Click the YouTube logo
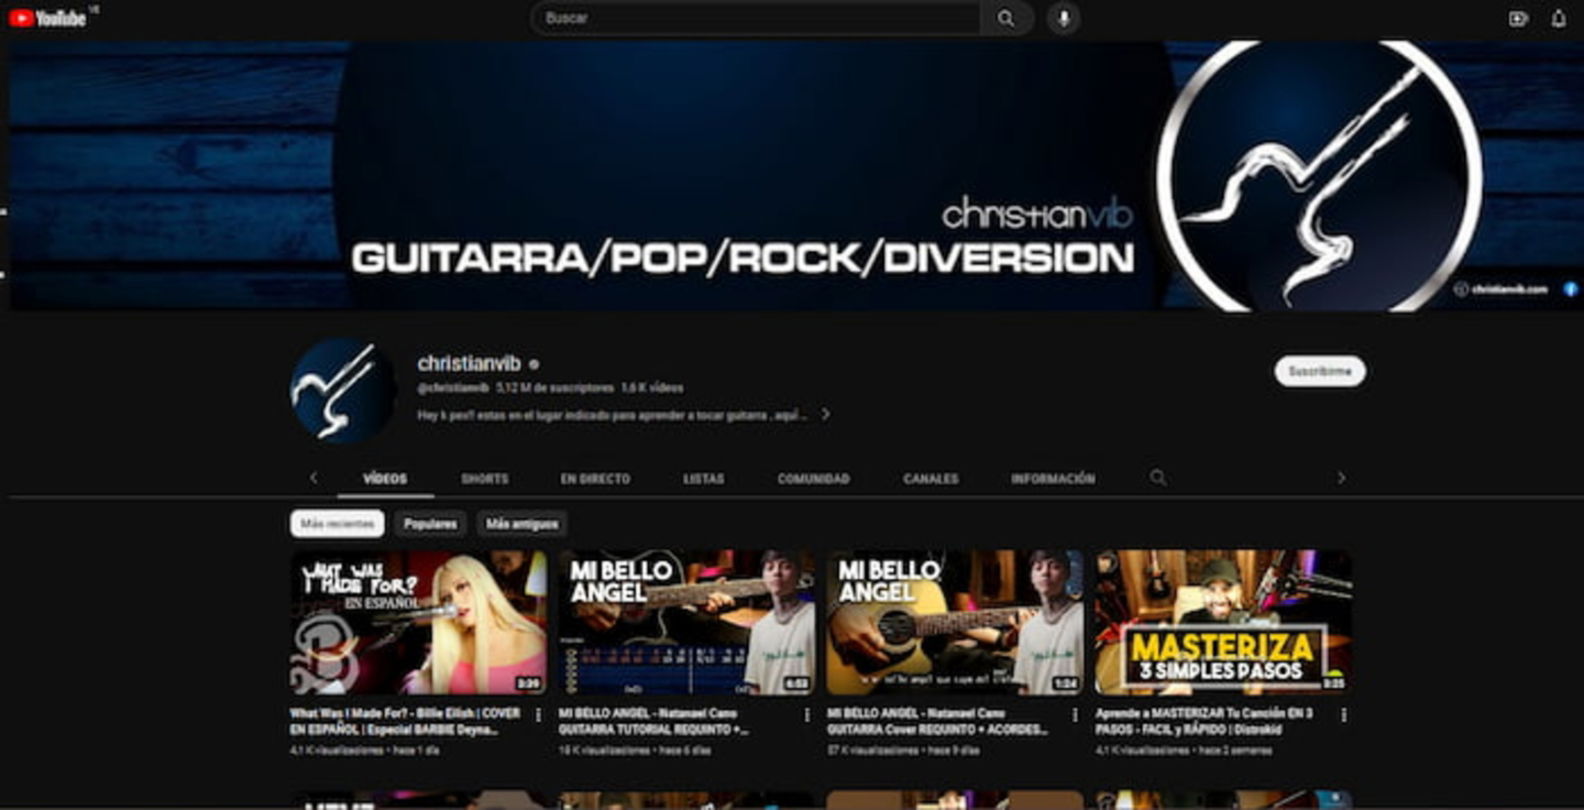Screen dimensions: 1584x810 (48, 17)
